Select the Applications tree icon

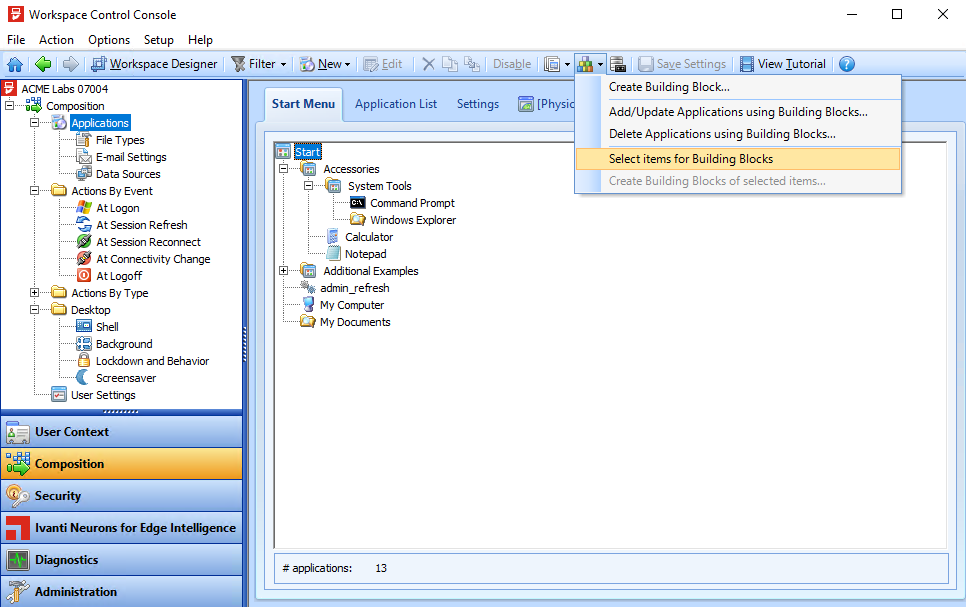coord(59,123)
